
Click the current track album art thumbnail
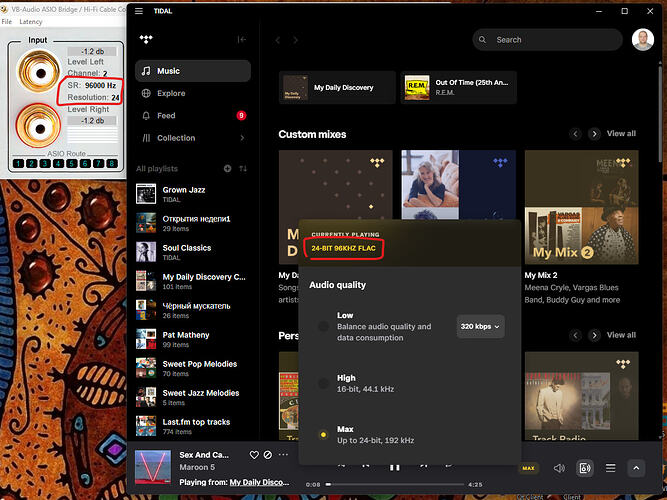click(x=153, y=467)
